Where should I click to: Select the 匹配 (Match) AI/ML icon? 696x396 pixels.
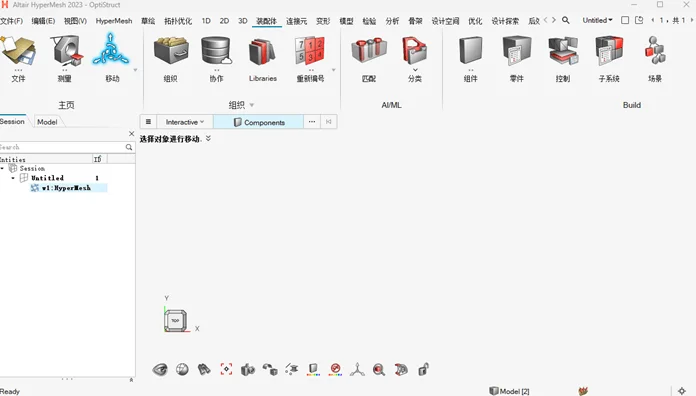click(x=369, y=51)
